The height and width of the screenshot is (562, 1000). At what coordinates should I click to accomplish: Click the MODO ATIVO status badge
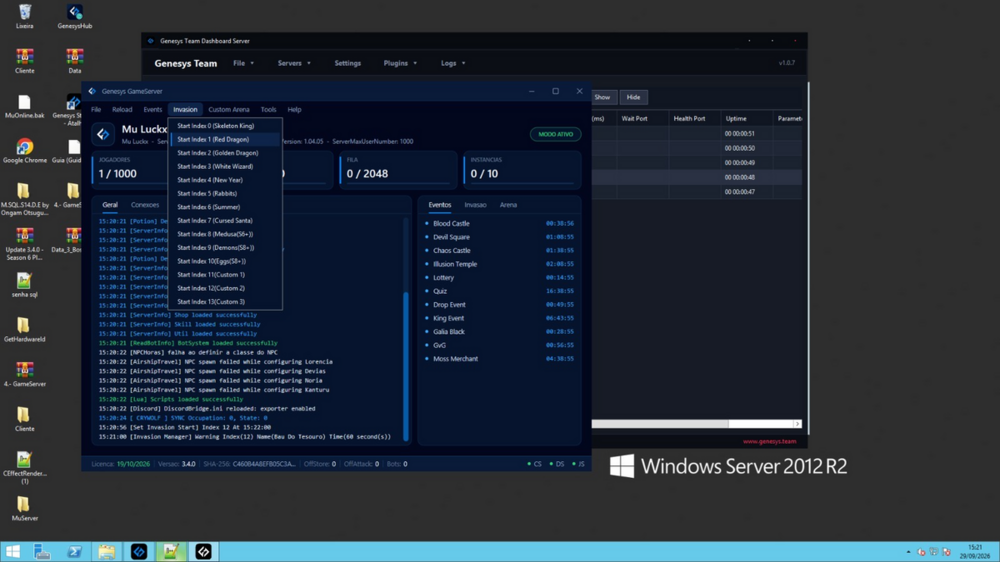[x=555, y=134]
